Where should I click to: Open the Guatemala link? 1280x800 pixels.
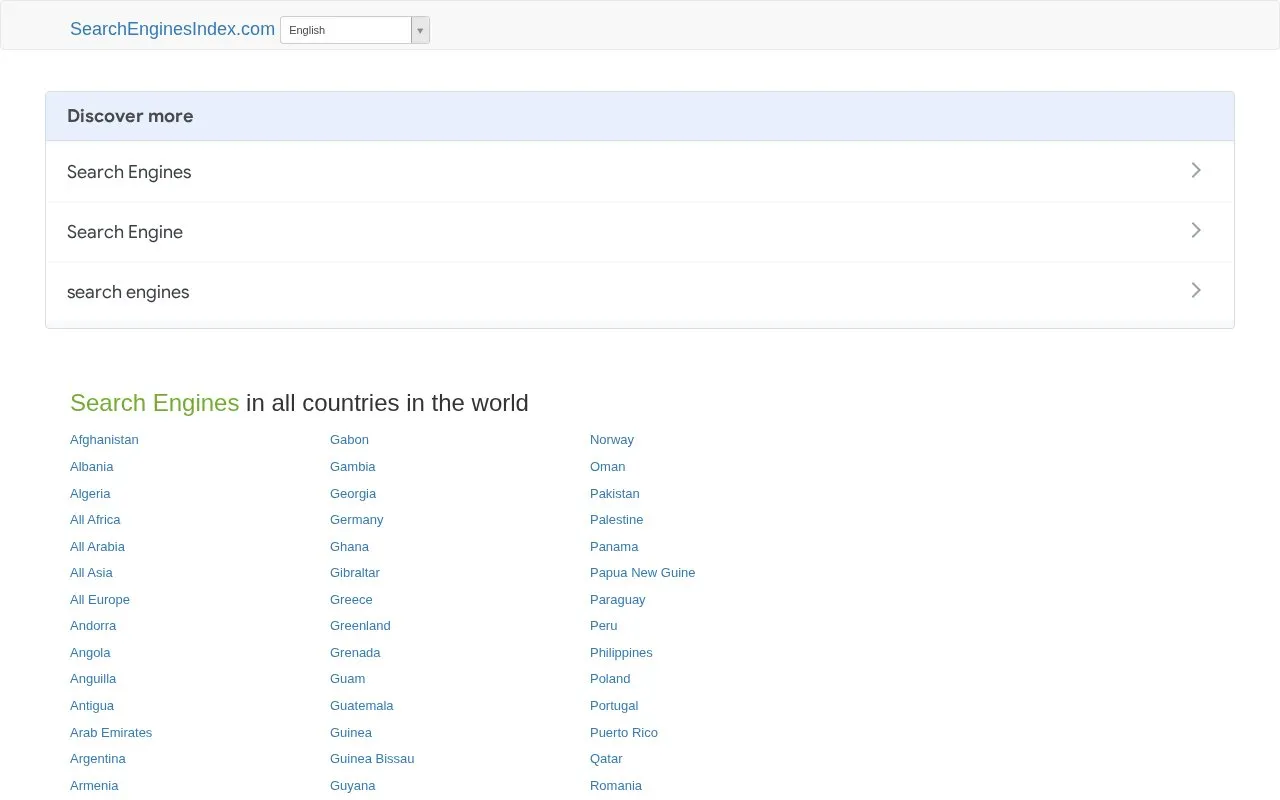[362, 706]
